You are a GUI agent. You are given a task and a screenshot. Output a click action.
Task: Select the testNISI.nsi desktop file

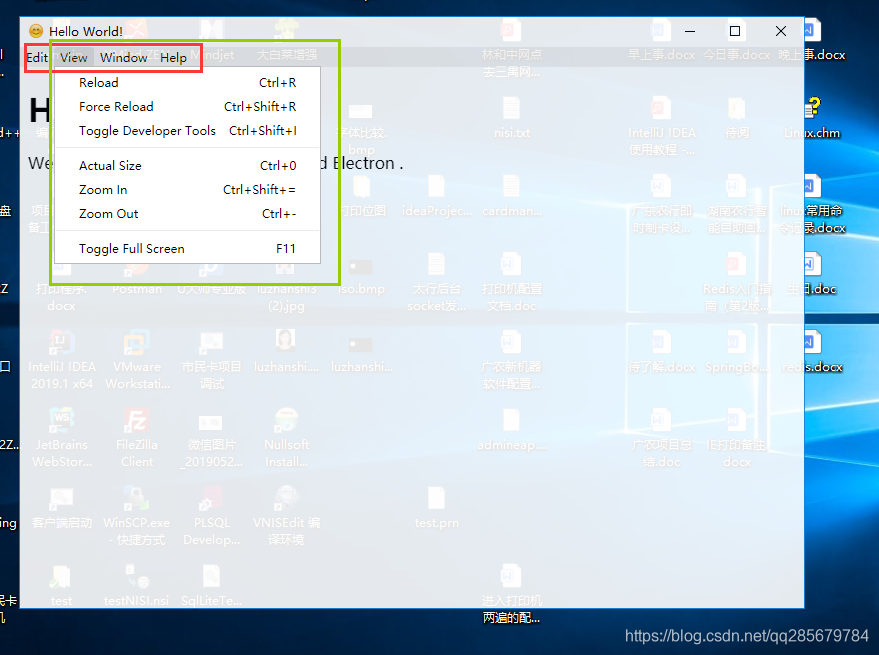pos(136,585)
